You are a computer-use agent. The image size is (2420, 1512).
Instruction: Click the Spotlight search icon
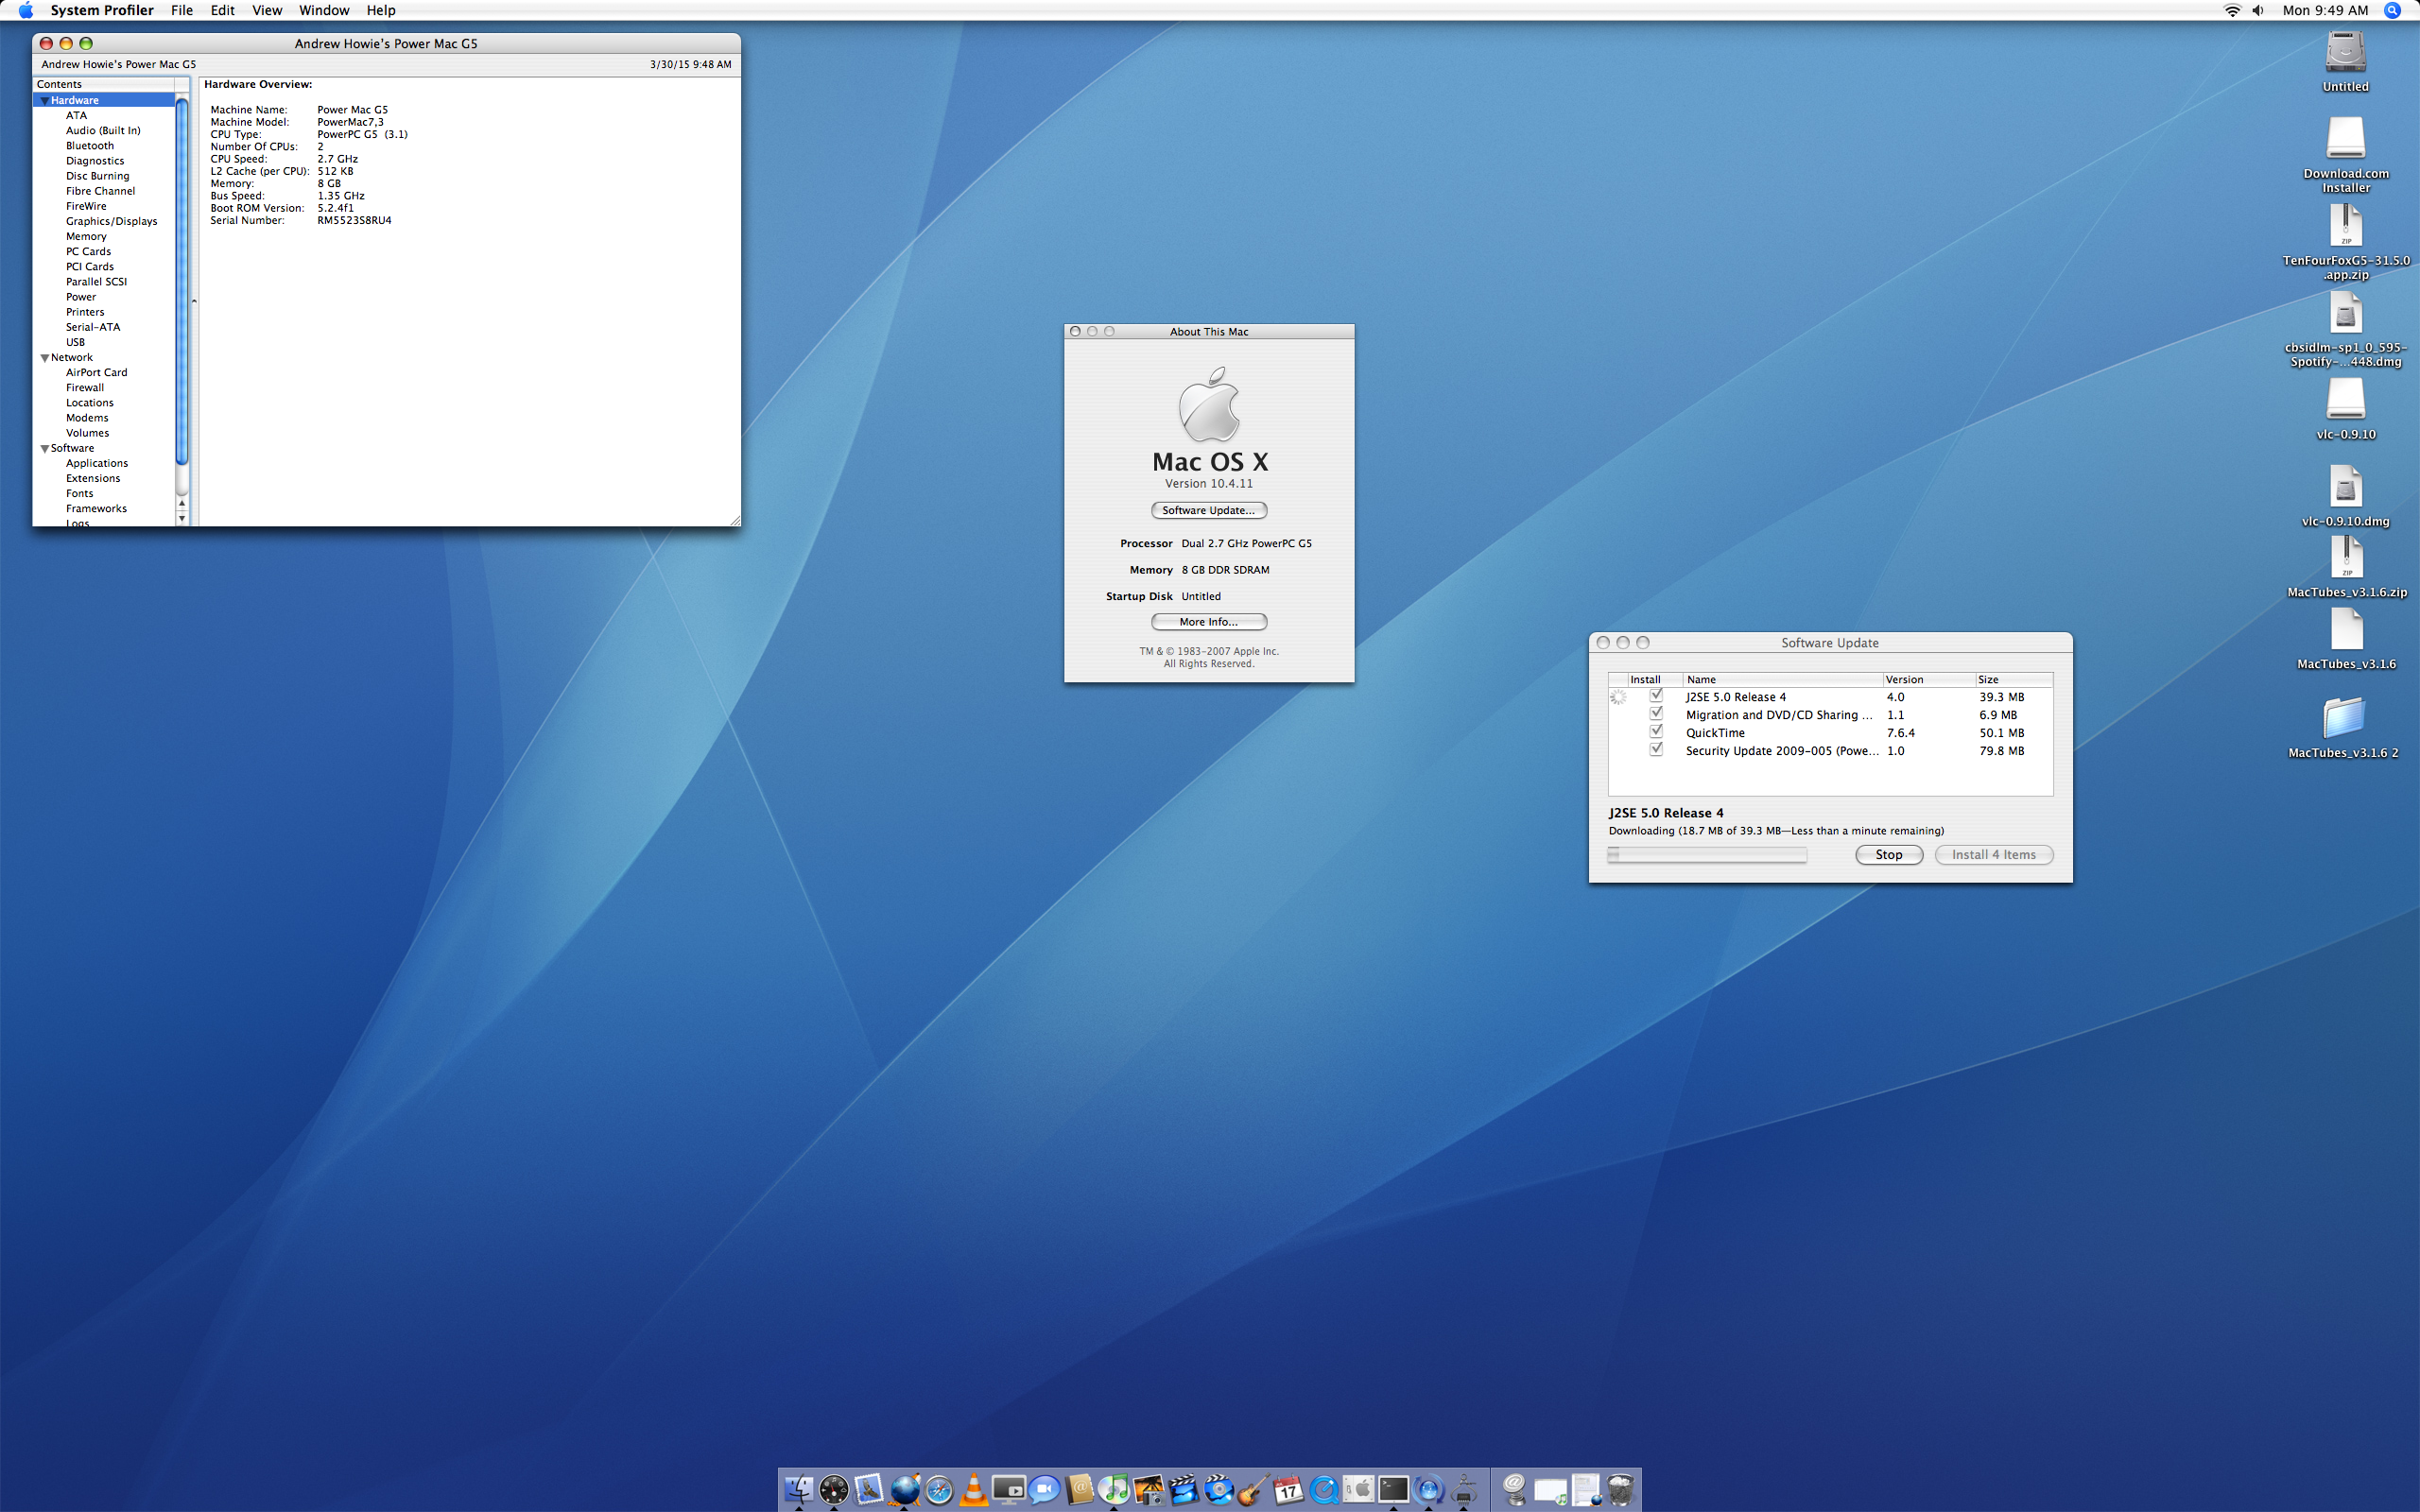click(x=2392, y=11)
